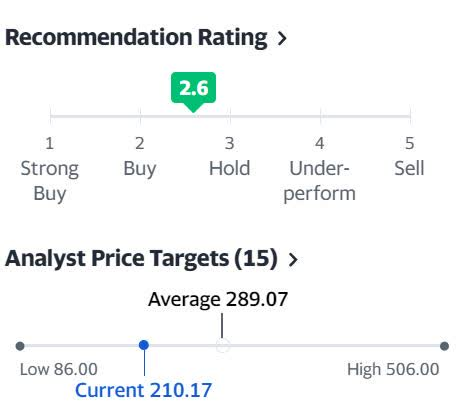
Task: Click the hollow average price marker circle
Action: (x=222, y=346)
